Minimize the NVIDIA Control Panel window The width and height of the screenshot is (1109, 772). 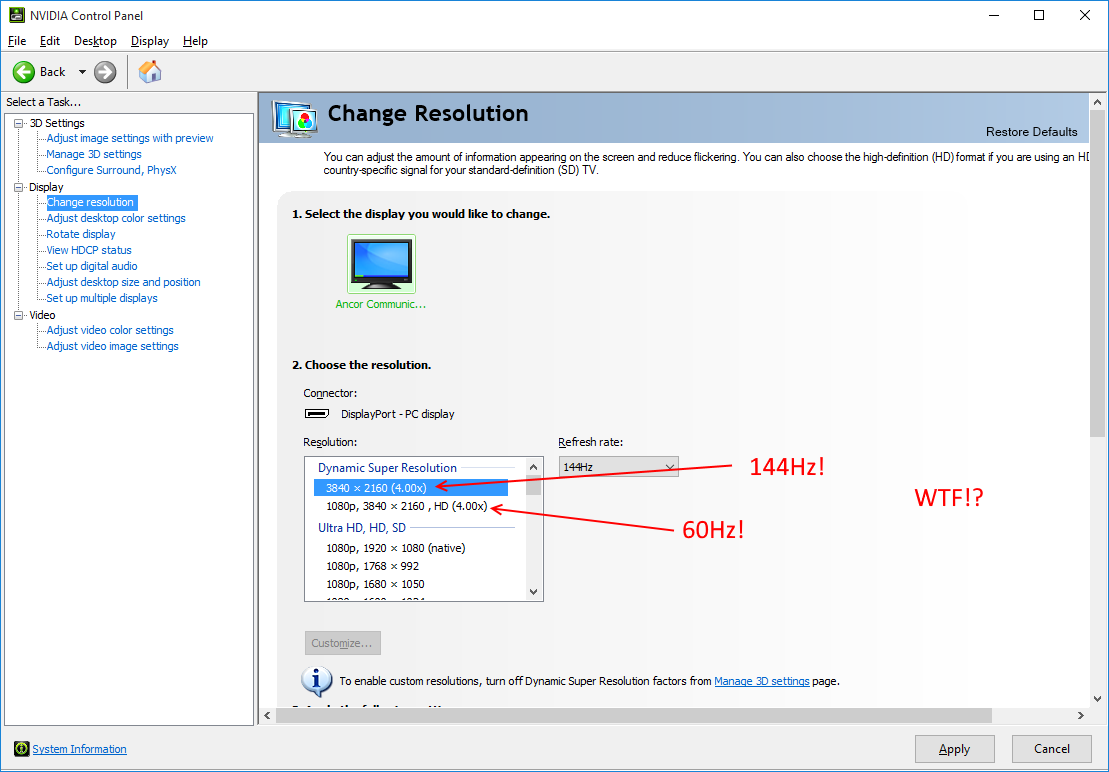[992, 15]
